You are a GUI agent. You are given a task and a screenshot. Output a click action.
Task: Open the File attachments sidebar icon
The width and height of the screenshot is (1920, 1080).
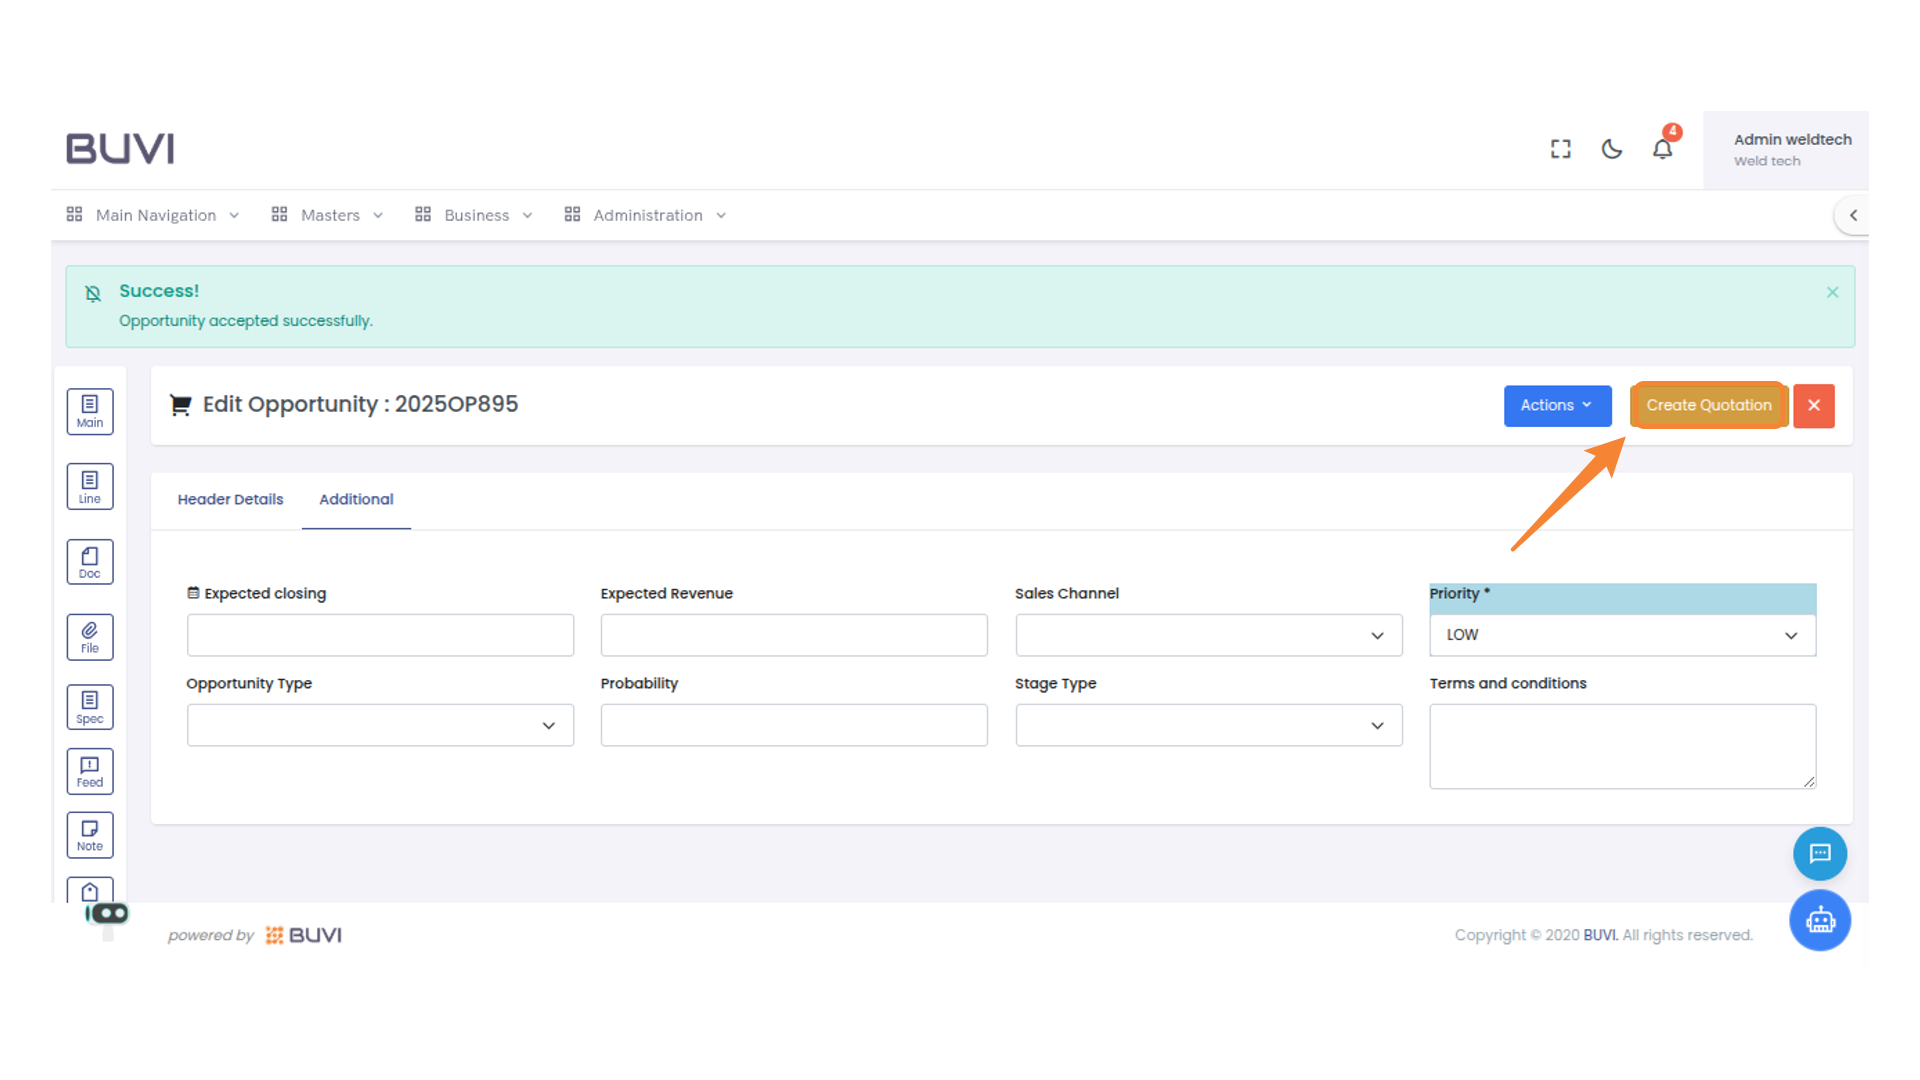pyautogui.click(x=90, y=637)
